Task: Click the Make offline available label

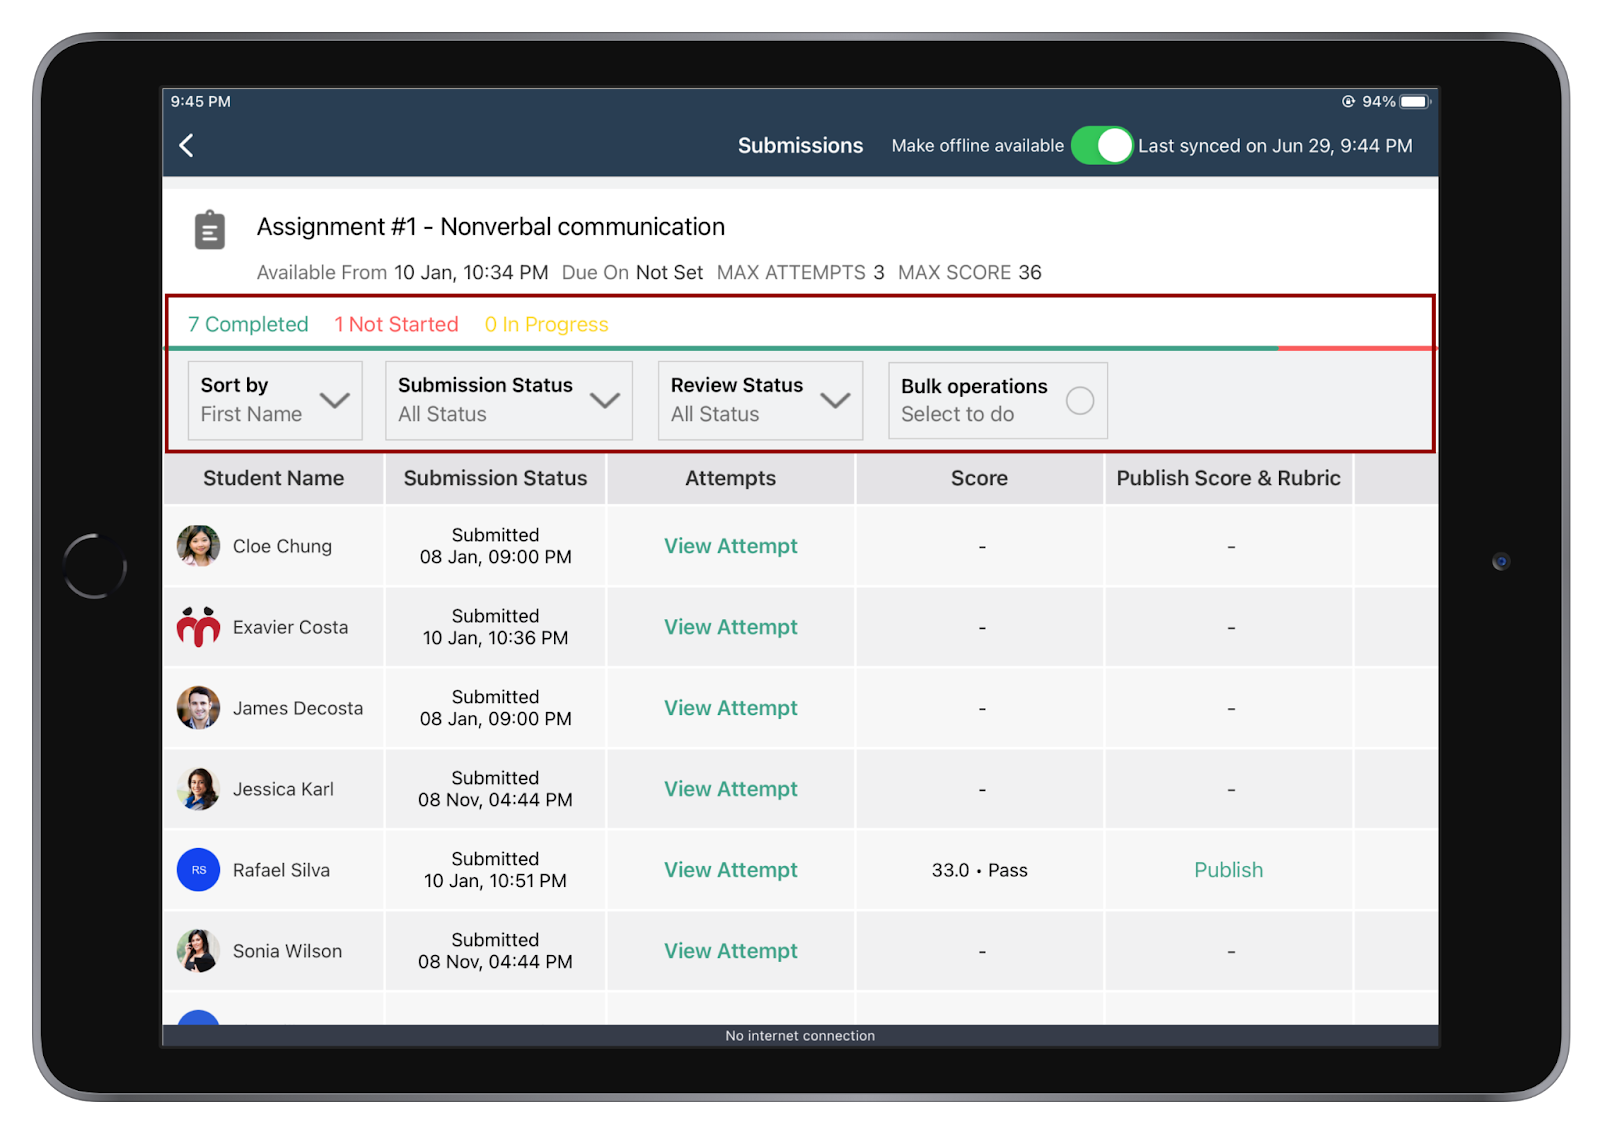Action: tap(977, 146)
